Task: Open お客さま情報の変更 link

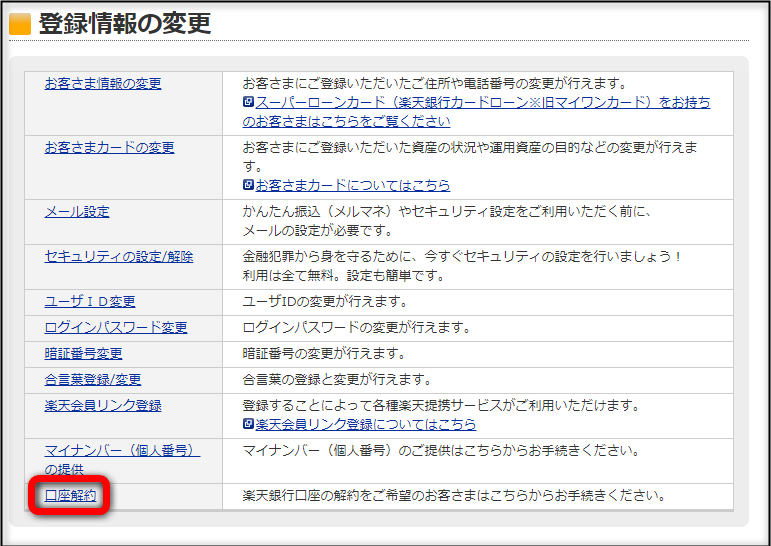Action: pyautogui.click(x=103, y=84)
